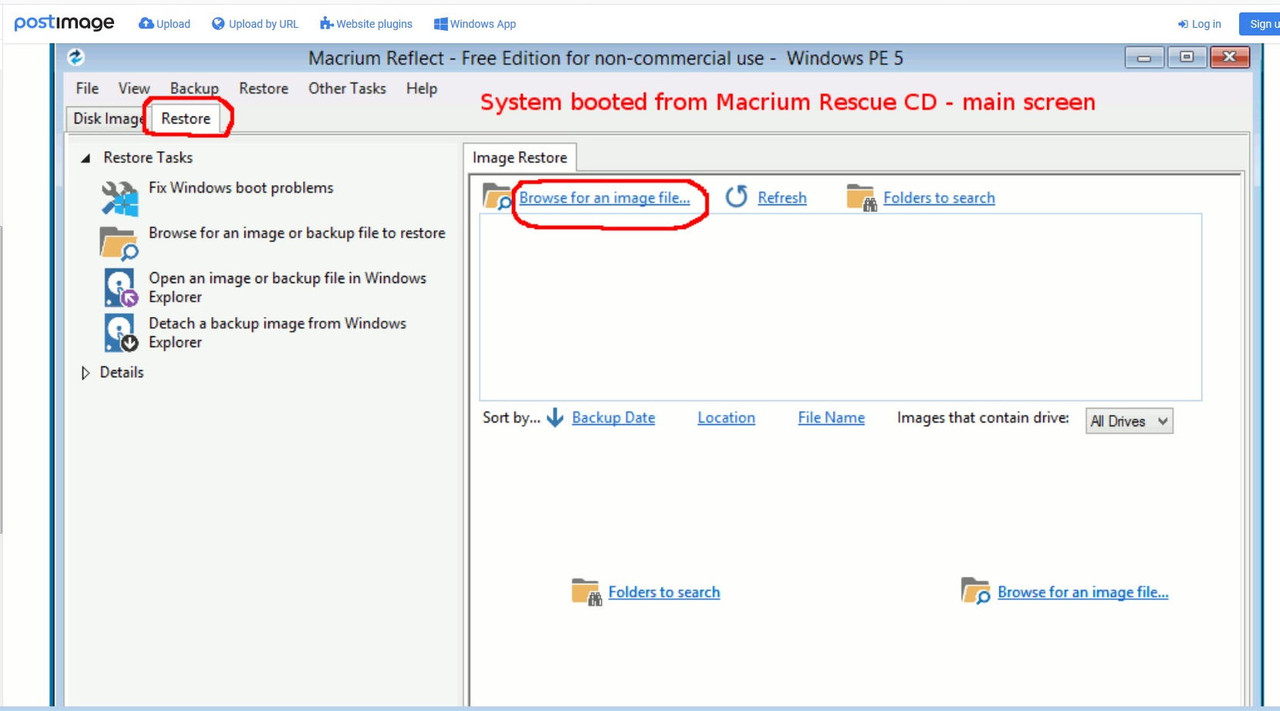Expand the Details section

pos(85,373)
